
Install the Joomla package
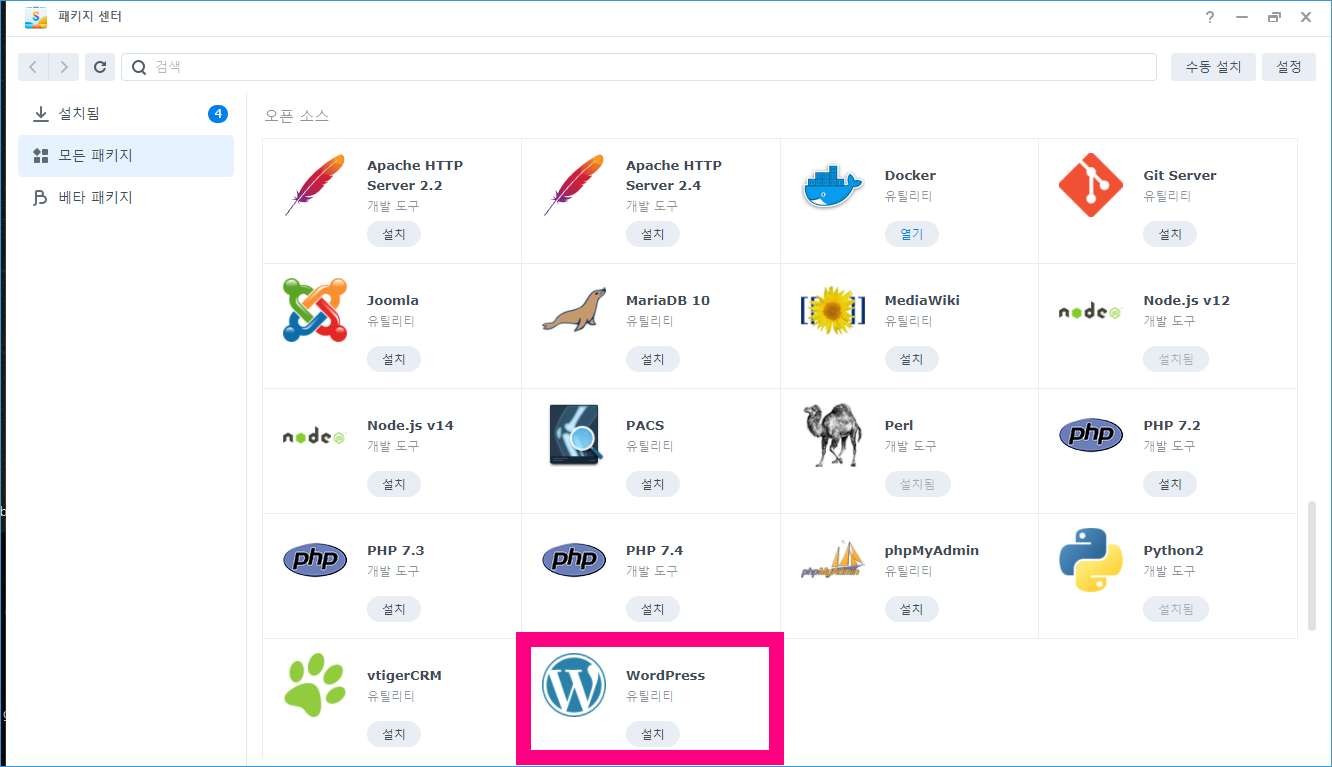[394, 359]
